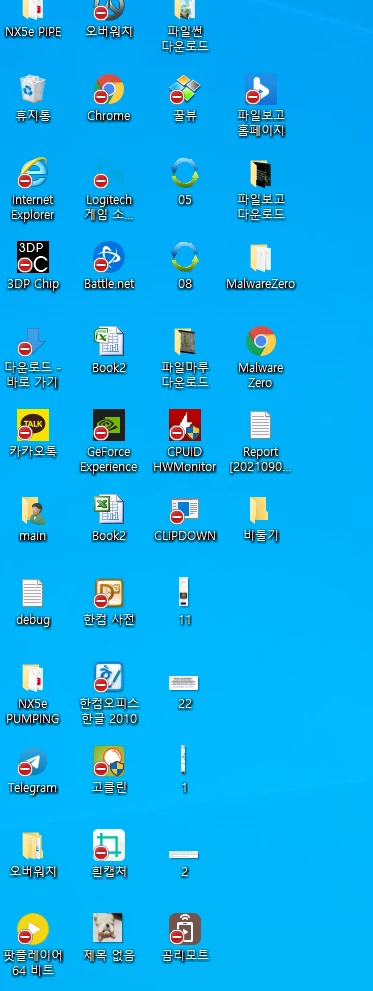Open the MalwareZero folder icon
Image resolution: width=373 pixels, height=991 pixels.
pyautogui.click(x=260, y=257)
